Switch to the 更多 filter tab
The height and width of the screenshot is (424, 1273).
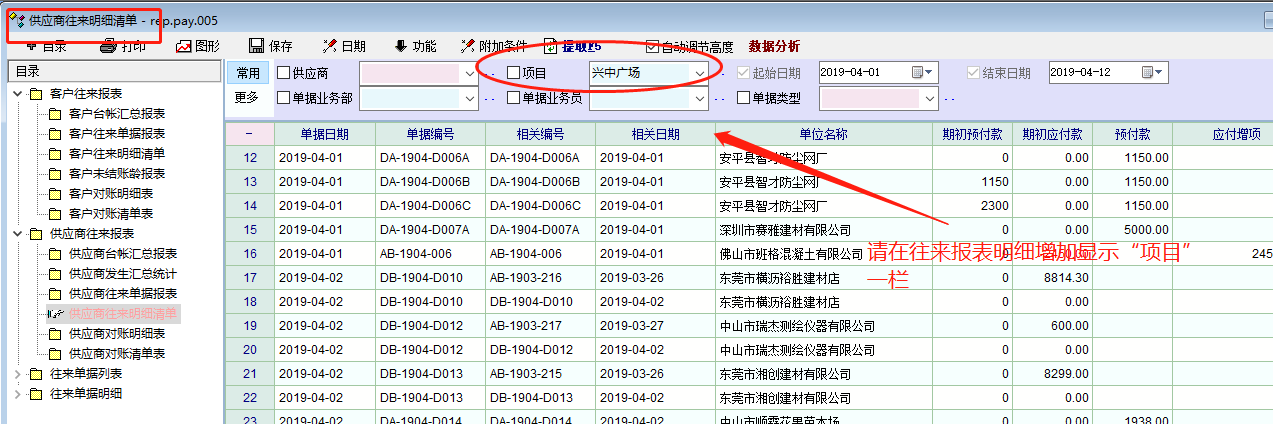[x=247, y=97]
